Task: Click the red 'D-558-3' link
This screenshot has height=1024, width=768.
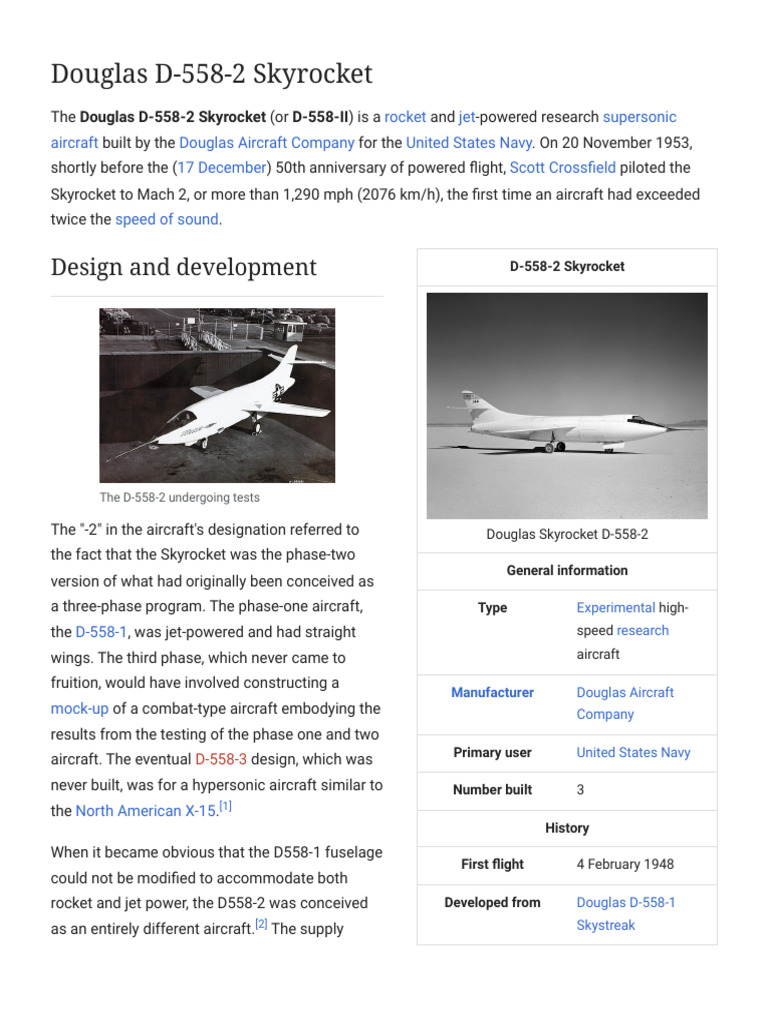Action: 221,760
